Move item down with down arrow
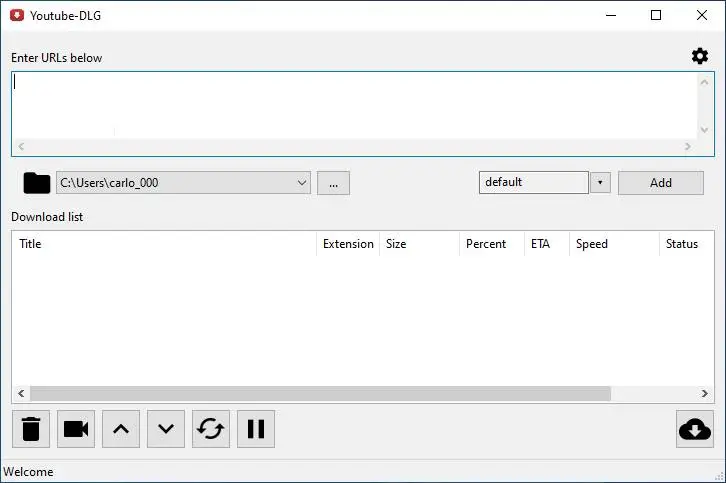This screenshot has width=726, height=483. coord(166,429)
